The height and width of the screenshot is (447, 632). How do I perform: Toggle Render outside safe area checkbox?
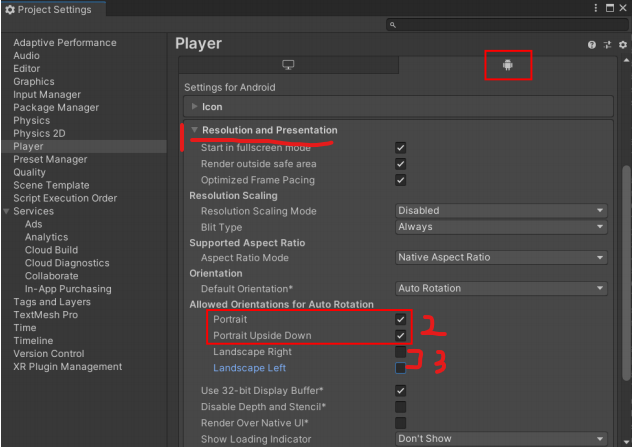pos(400,164)
